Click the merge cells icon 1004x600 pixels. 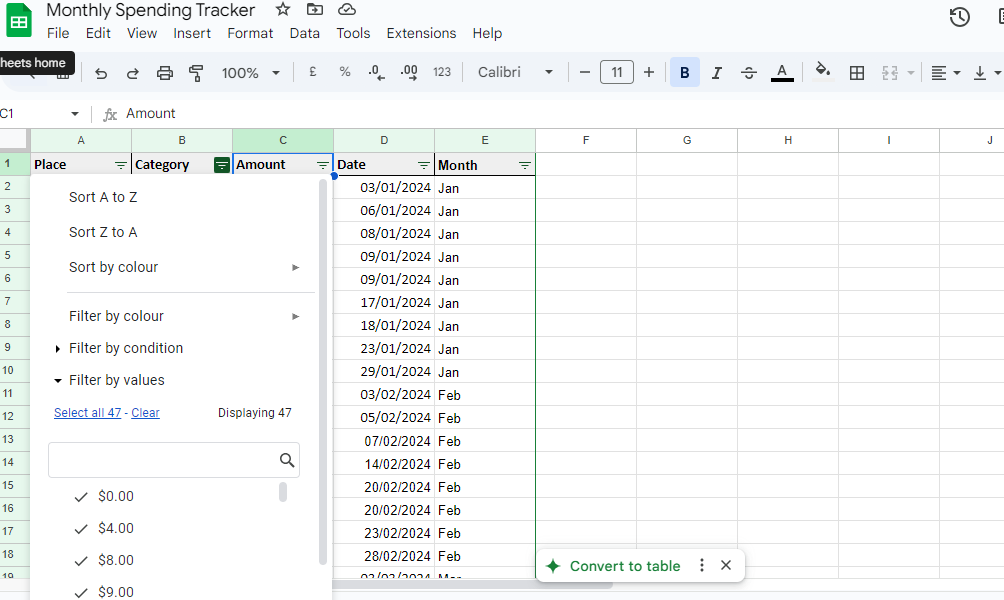pos(892,71)
